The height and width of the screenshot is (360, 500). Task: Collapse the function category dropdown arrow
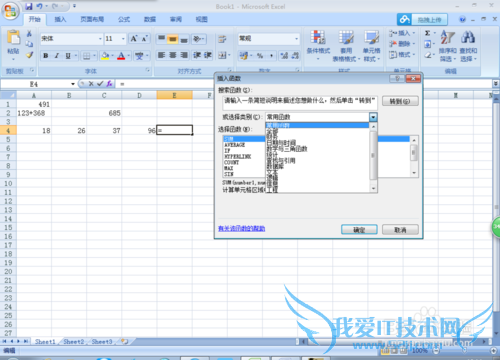(x=373, y=117)
